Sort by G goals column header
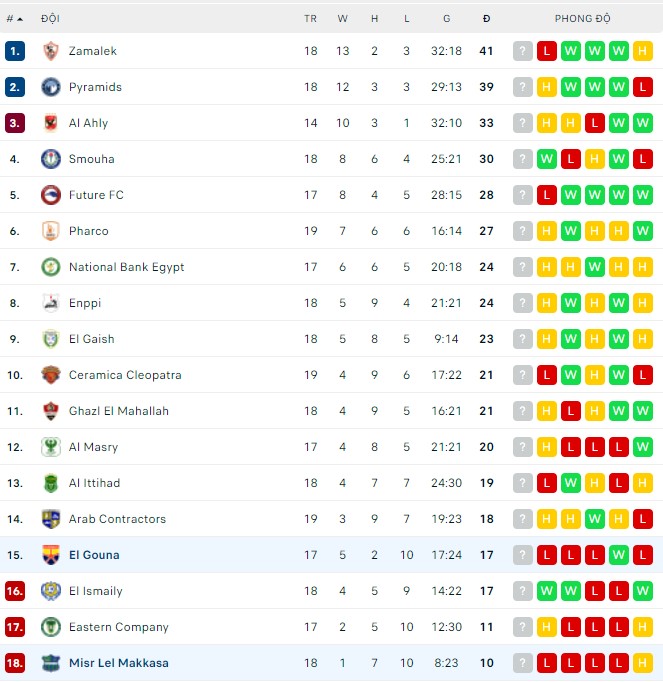663x682 pixels. 446,19
